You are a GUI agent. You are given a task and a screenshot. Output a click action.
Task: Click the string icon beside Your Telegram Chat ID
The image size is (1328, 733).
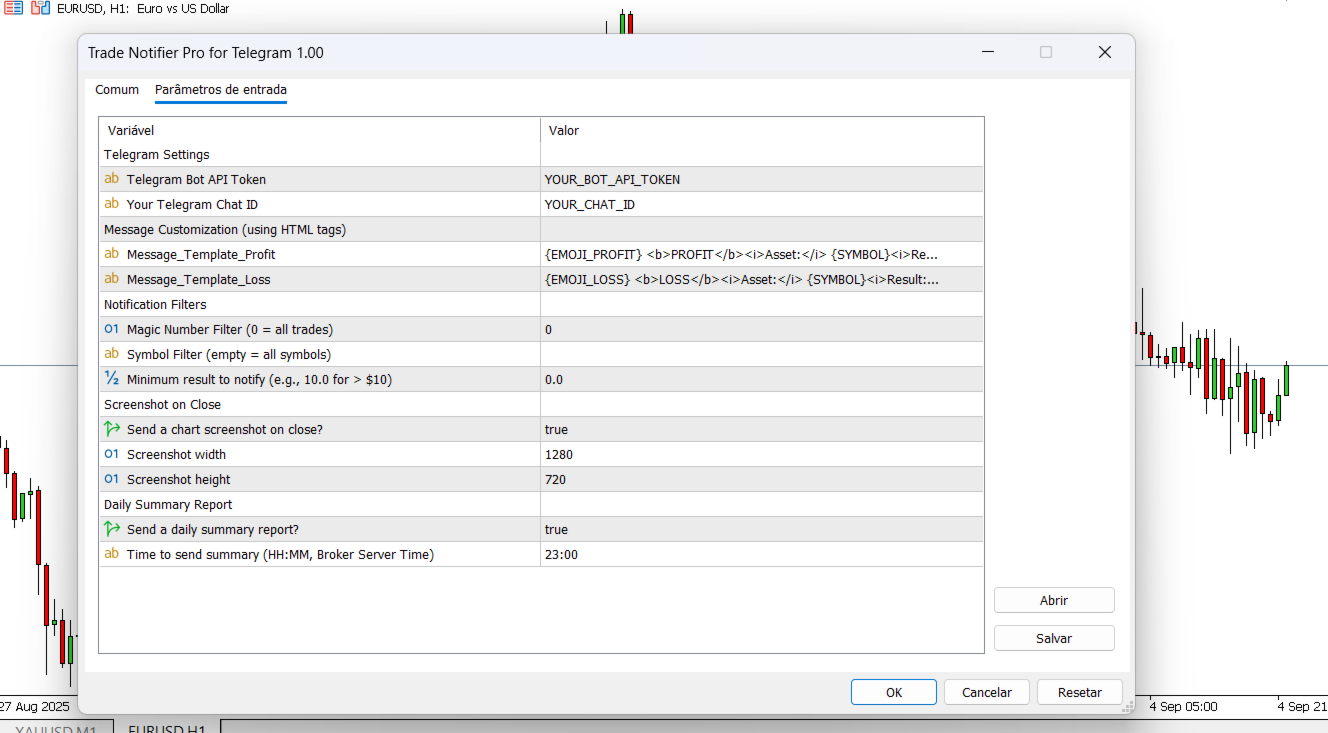click(111, 204)
